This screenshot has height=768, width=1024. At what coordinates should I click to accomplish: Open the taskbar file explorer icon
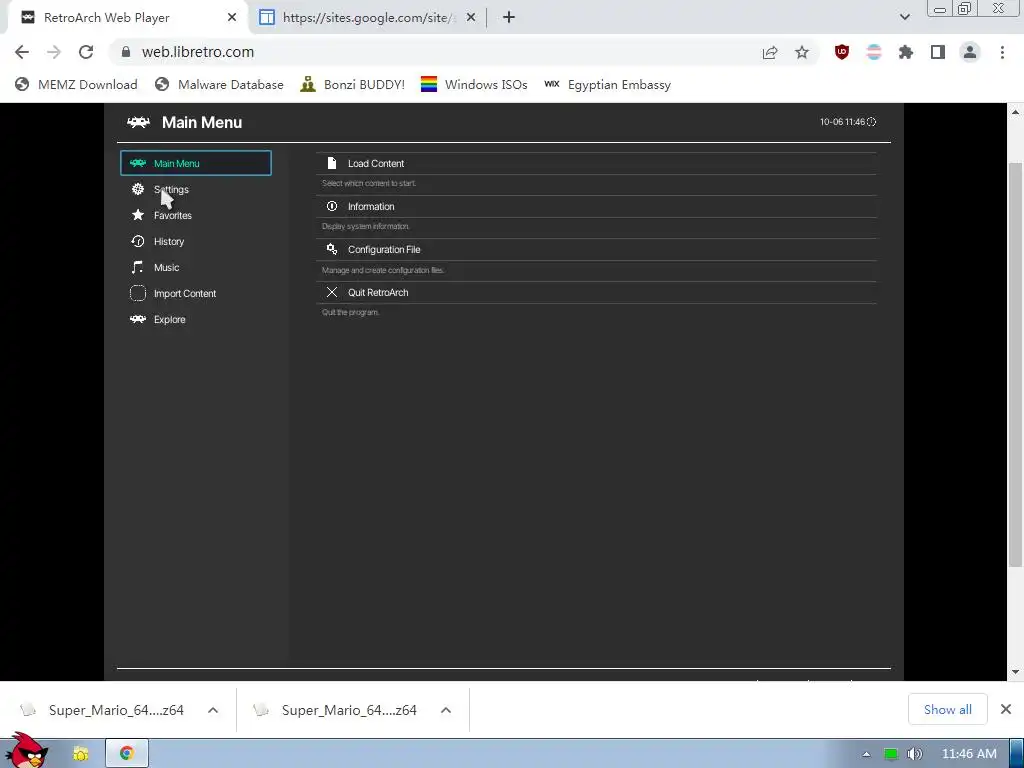(80, 754)
